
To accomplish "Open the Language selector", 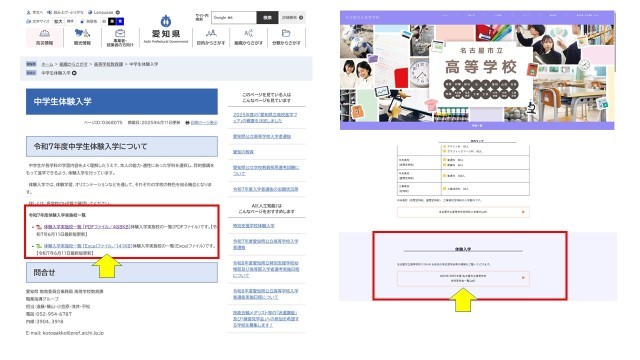I will tap(104, 12).
